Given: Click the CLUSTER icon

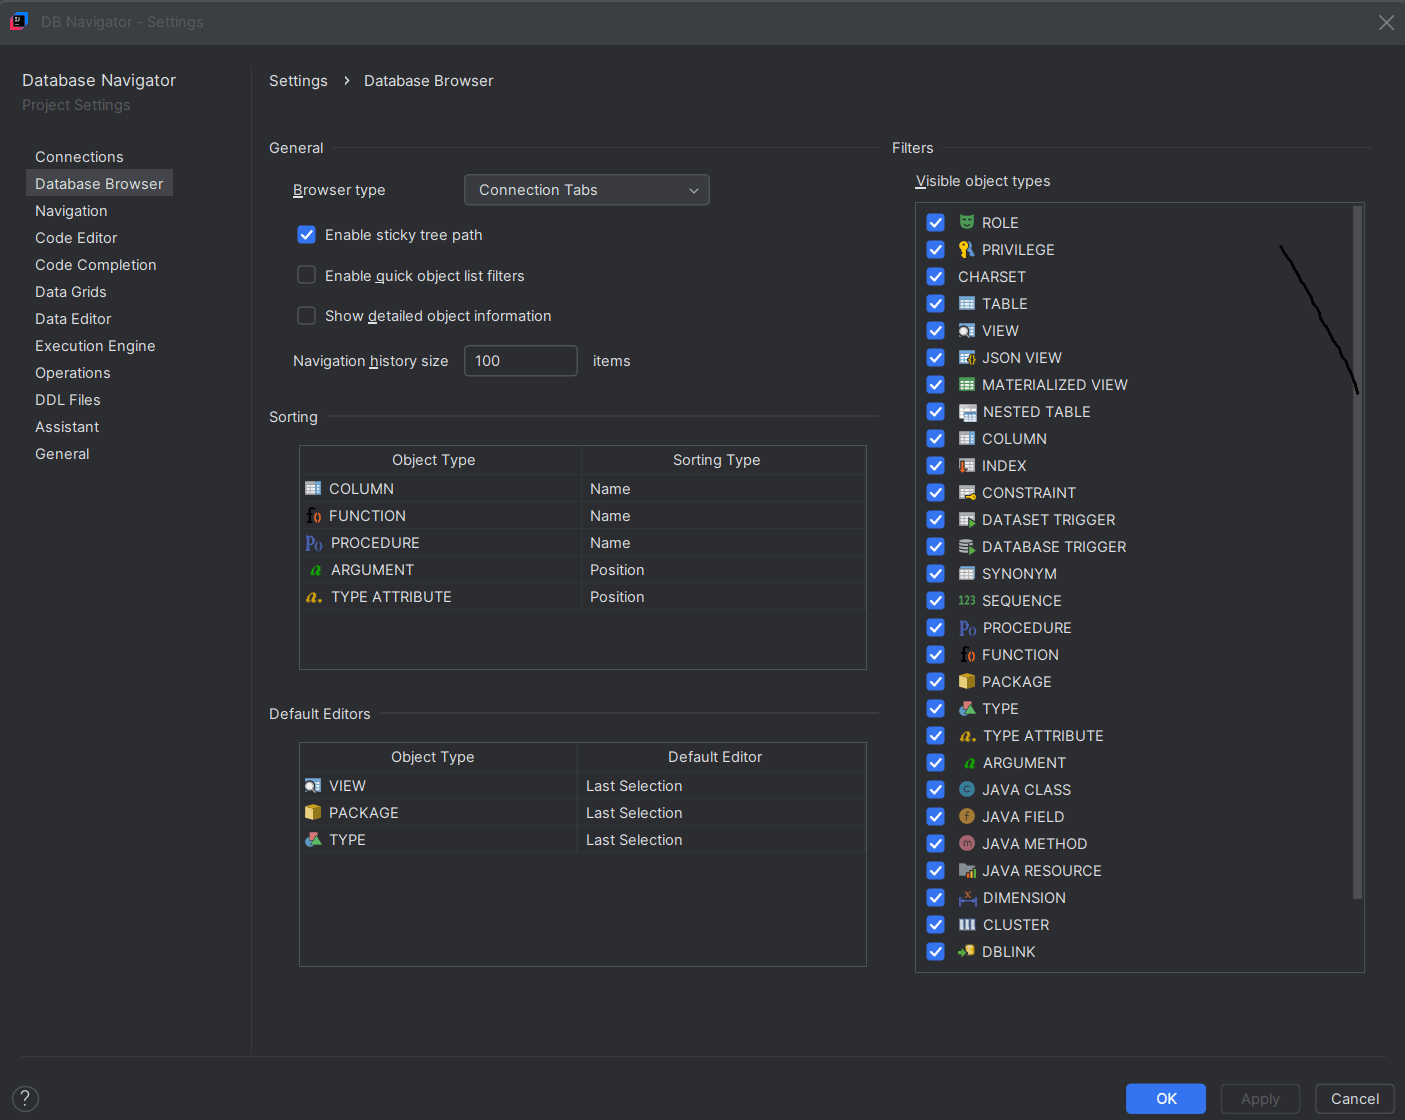Looking at the screenshot, I should [x=967, y=924].
